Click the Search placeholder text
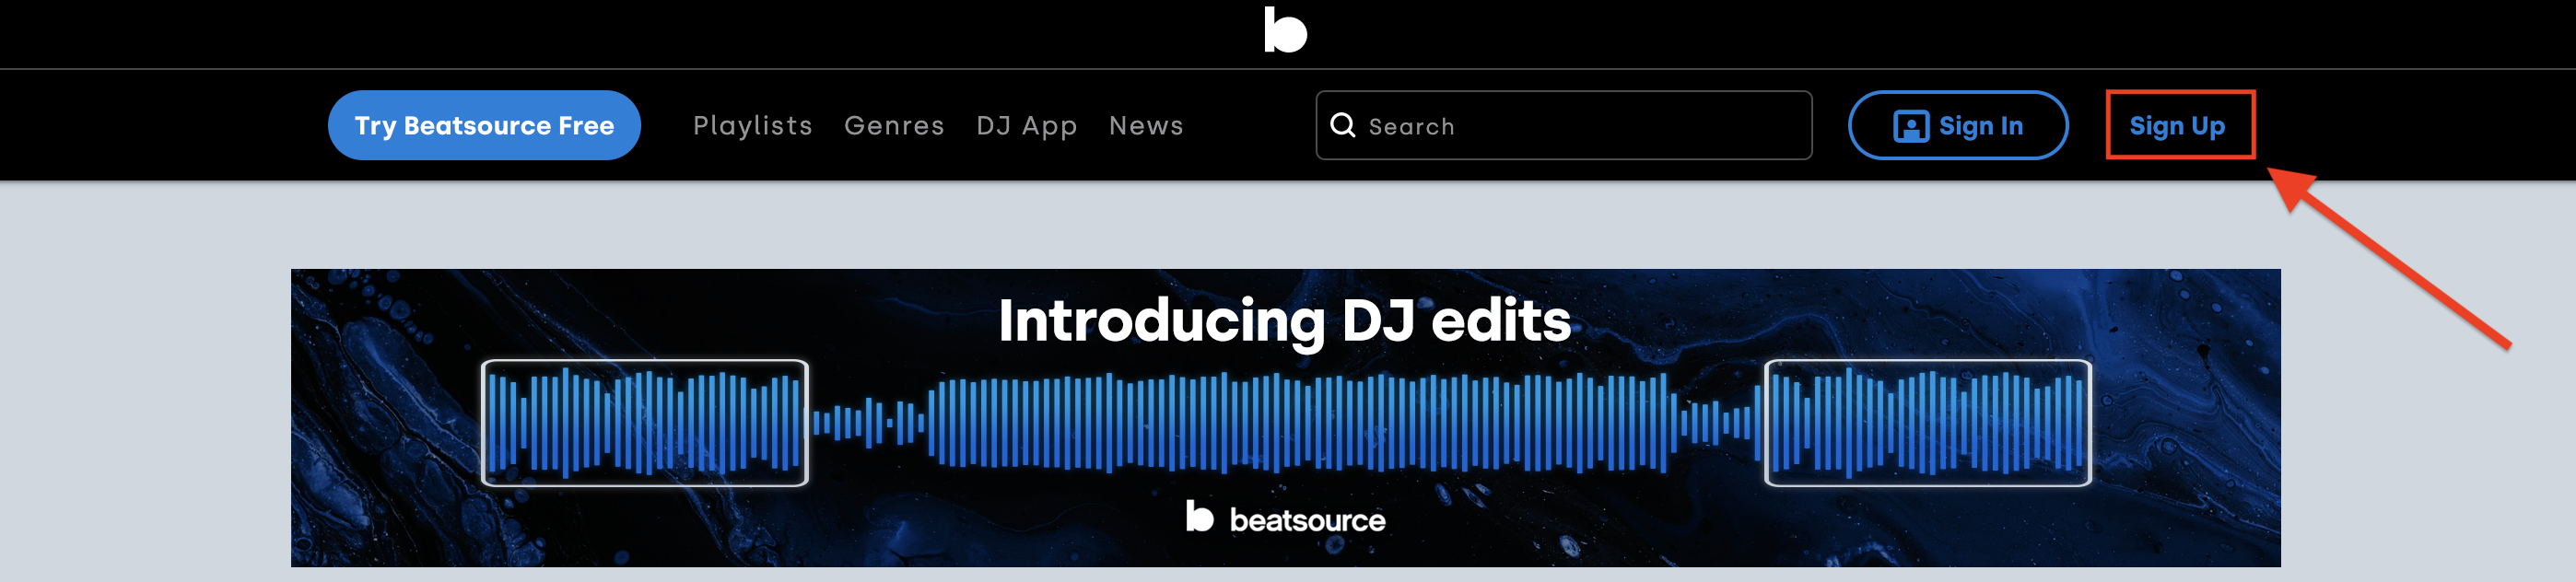Screen dimensions: 2576x582 1411,126
